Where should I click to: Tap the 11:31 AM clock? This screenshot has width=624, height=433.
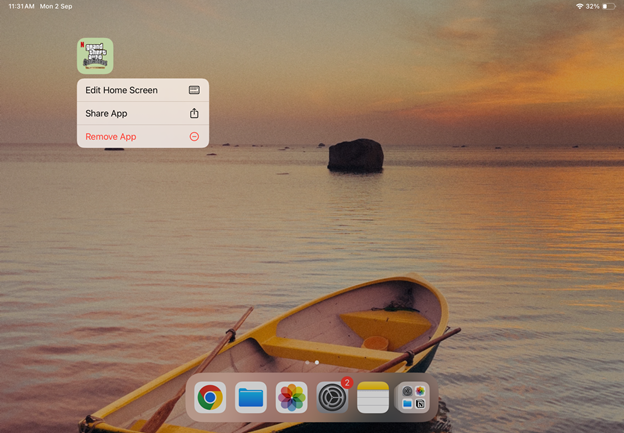[x=21, y=6]
